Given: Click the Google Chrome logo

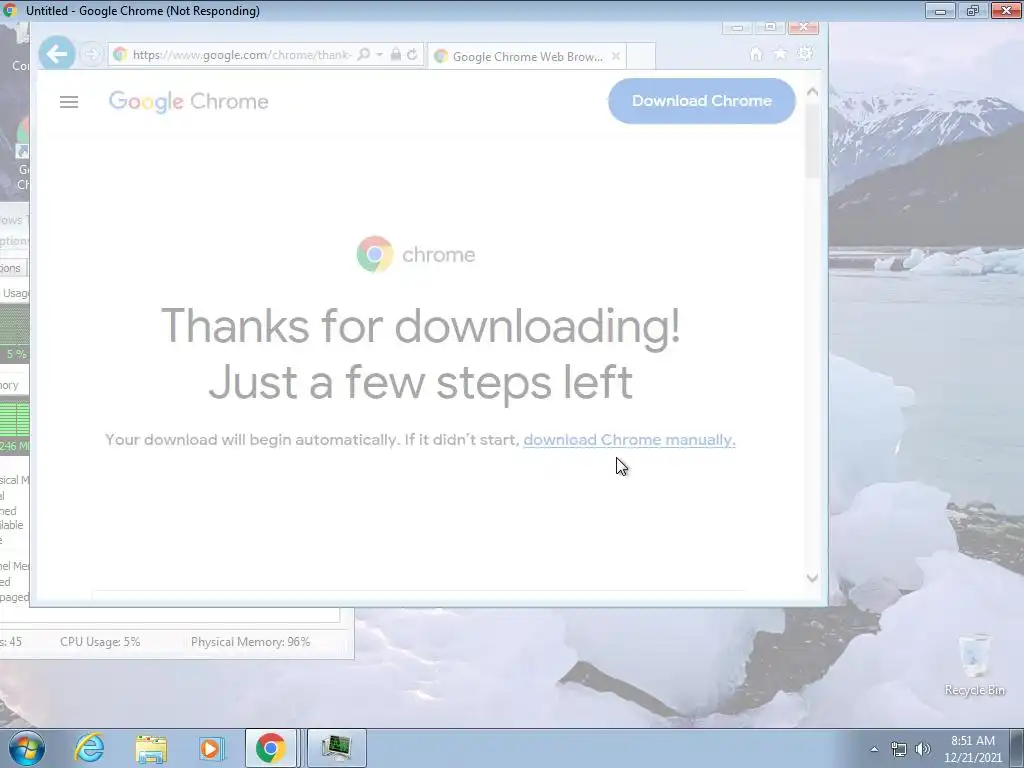Looking at the screenshot, I should 189,101.
